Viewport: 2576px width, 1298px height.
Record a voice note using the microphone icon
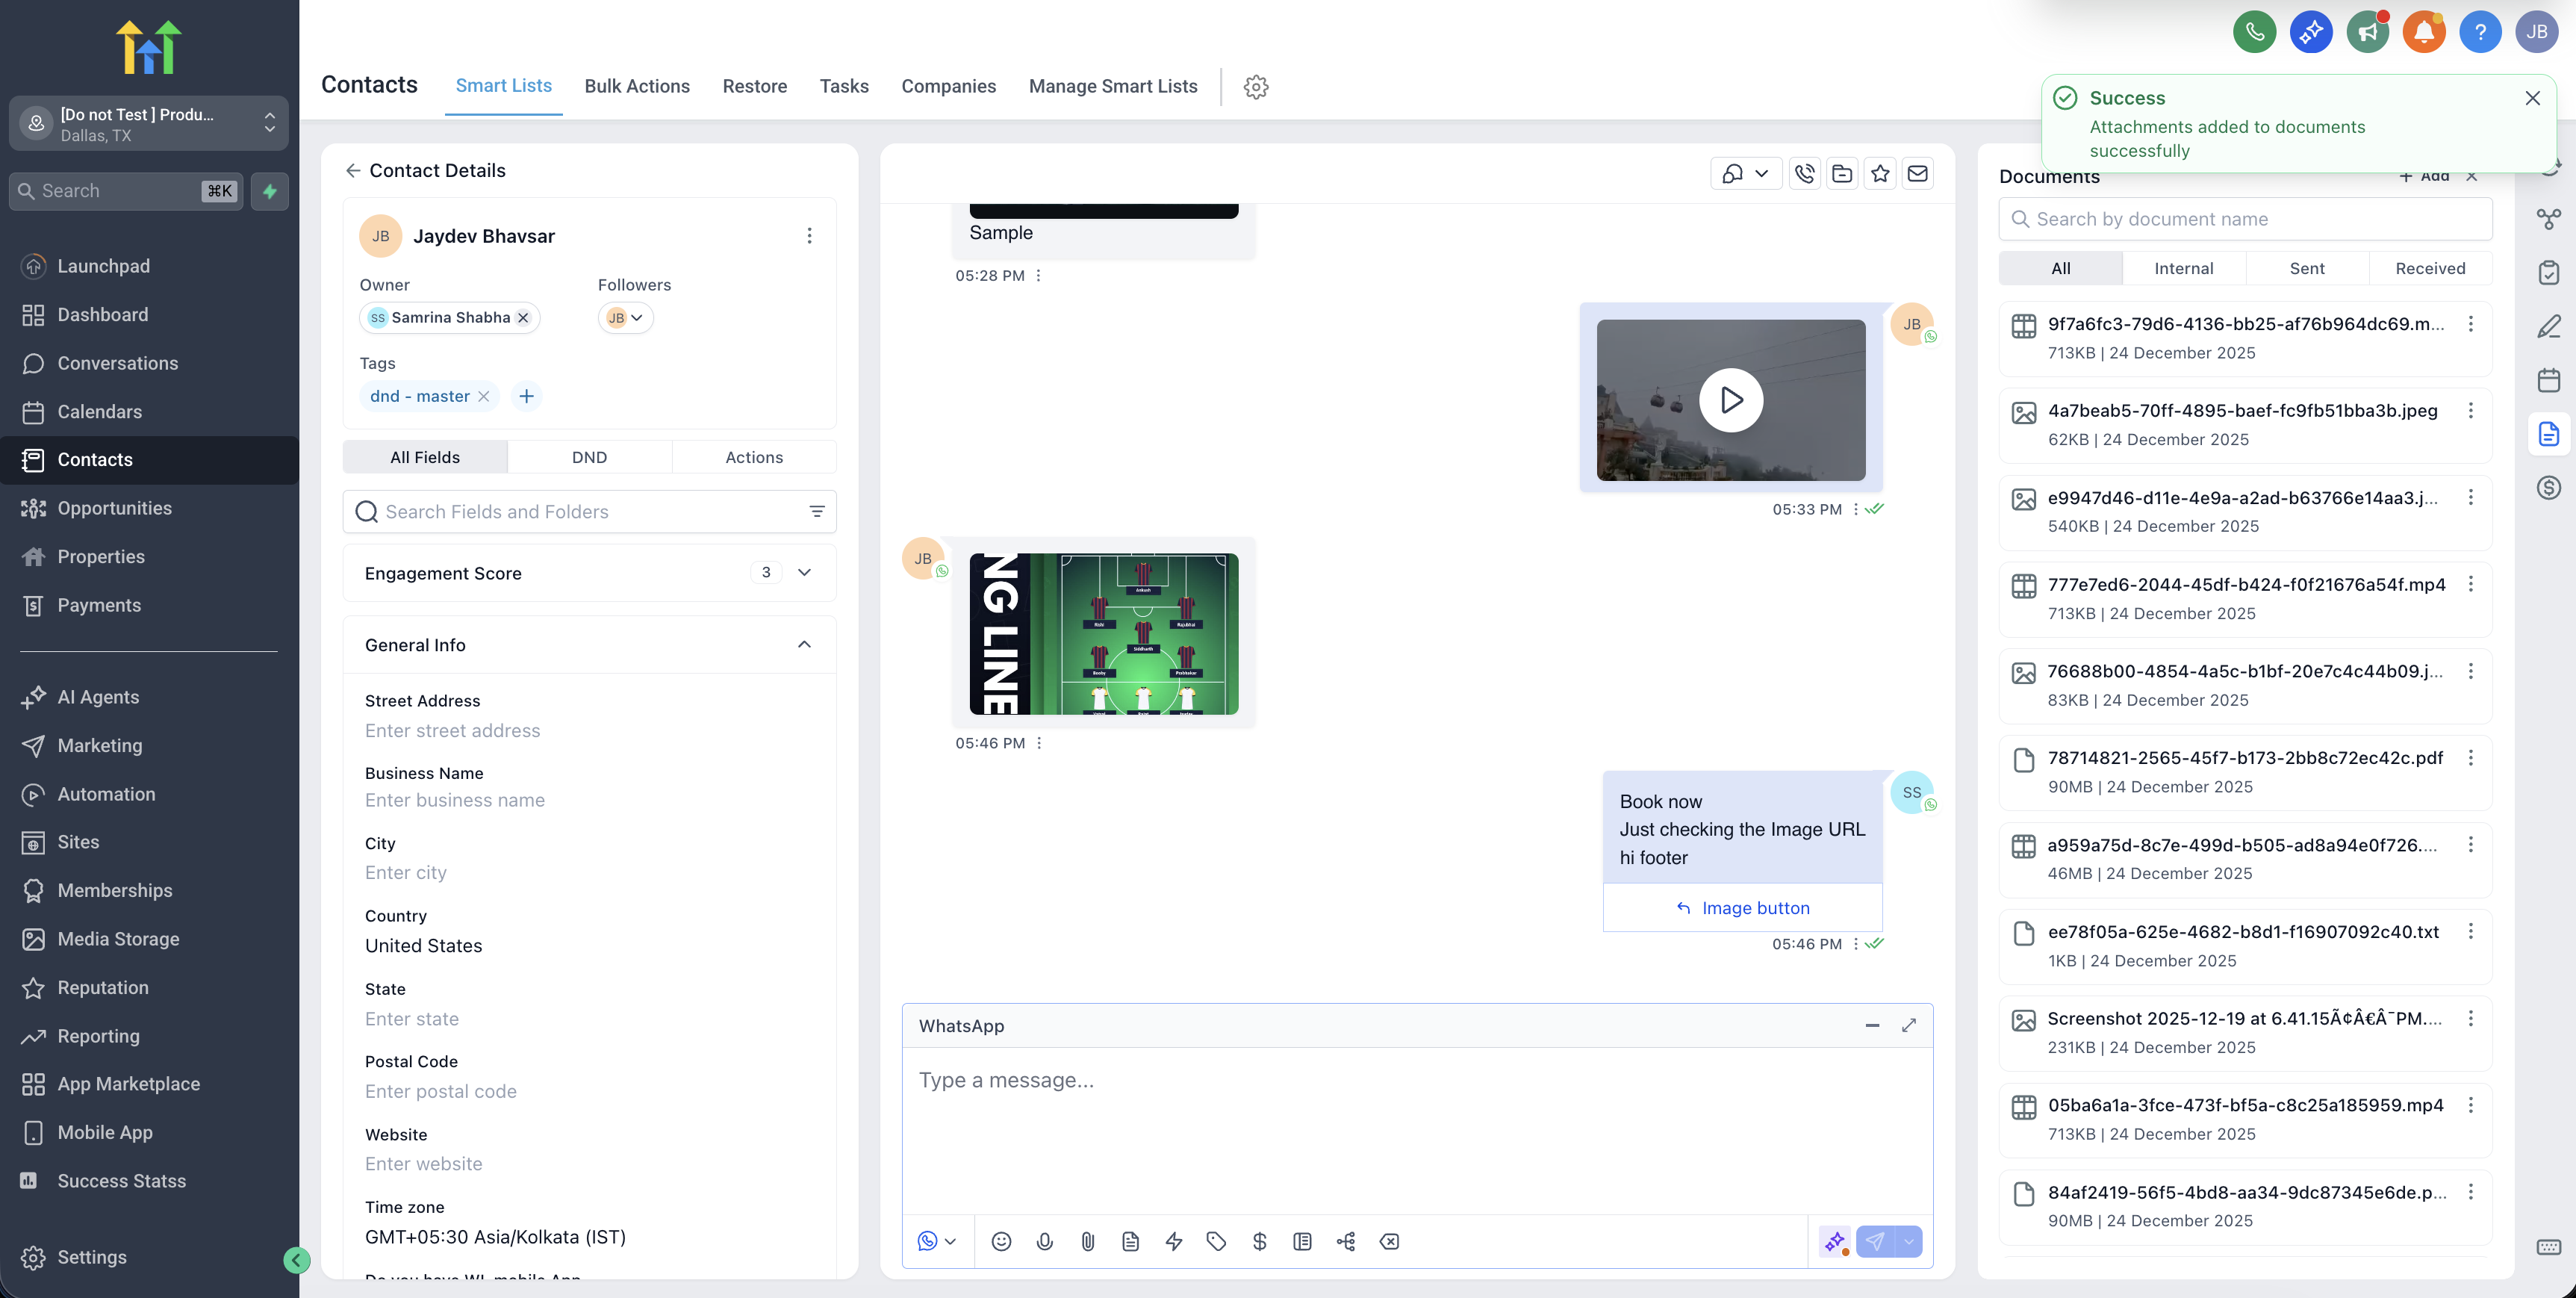point(1044,1241)
